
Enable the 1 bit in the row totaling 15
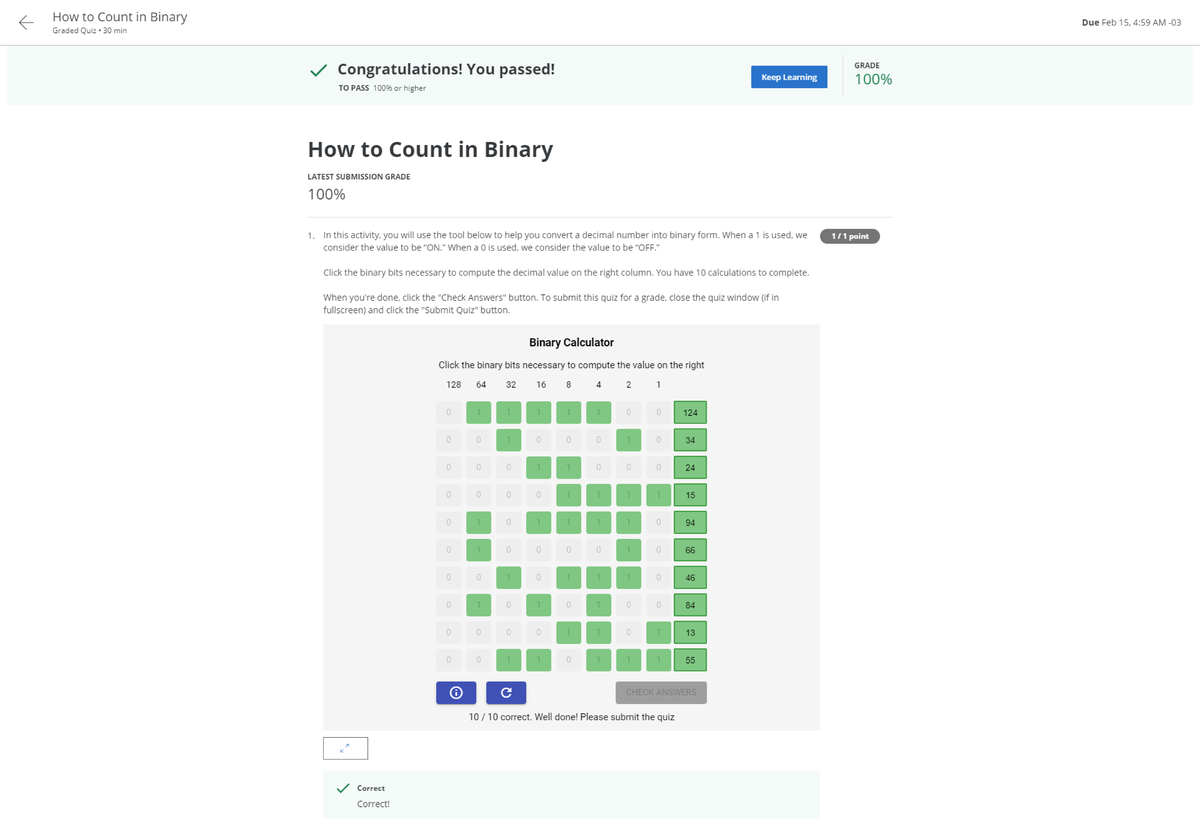pos(658,494)
